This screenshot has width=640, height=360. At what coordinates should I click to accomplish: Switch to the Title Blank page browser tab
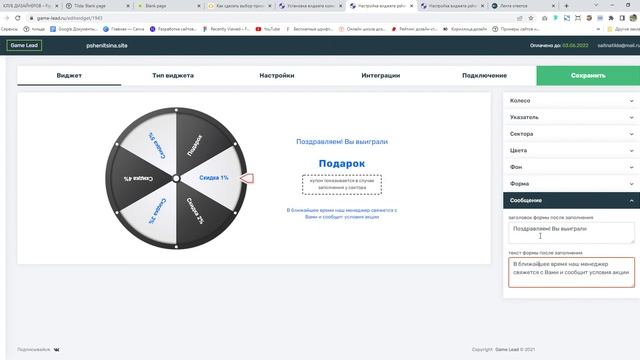tap(96, 6)
